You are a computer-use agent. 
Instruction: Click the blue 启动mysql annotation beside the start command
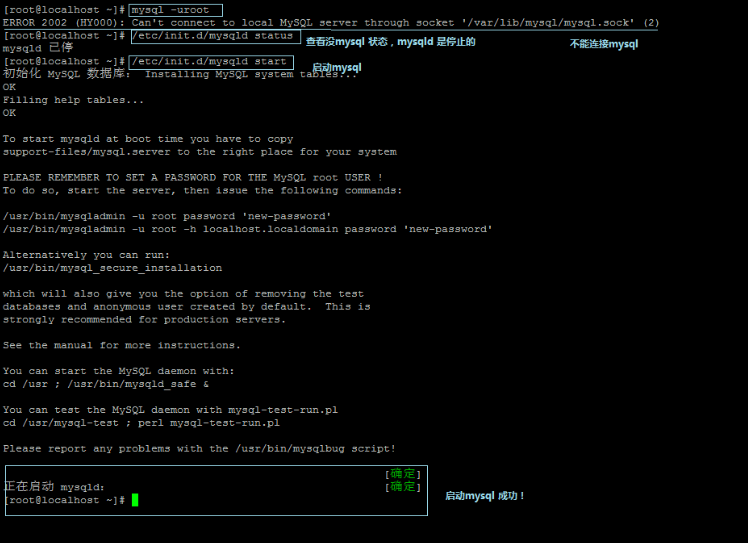337,68
